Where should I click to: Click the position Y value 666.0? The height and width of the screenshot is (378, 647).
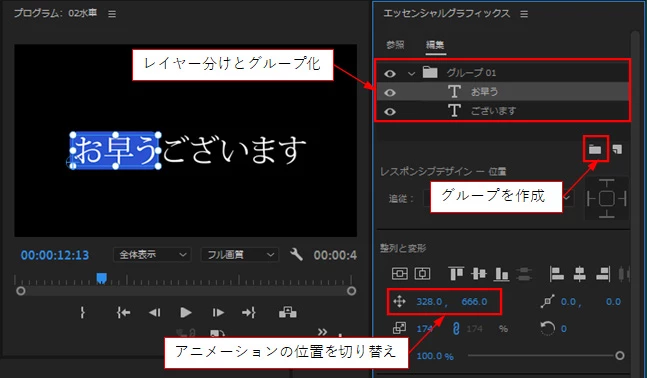click(x=474, y=302)
